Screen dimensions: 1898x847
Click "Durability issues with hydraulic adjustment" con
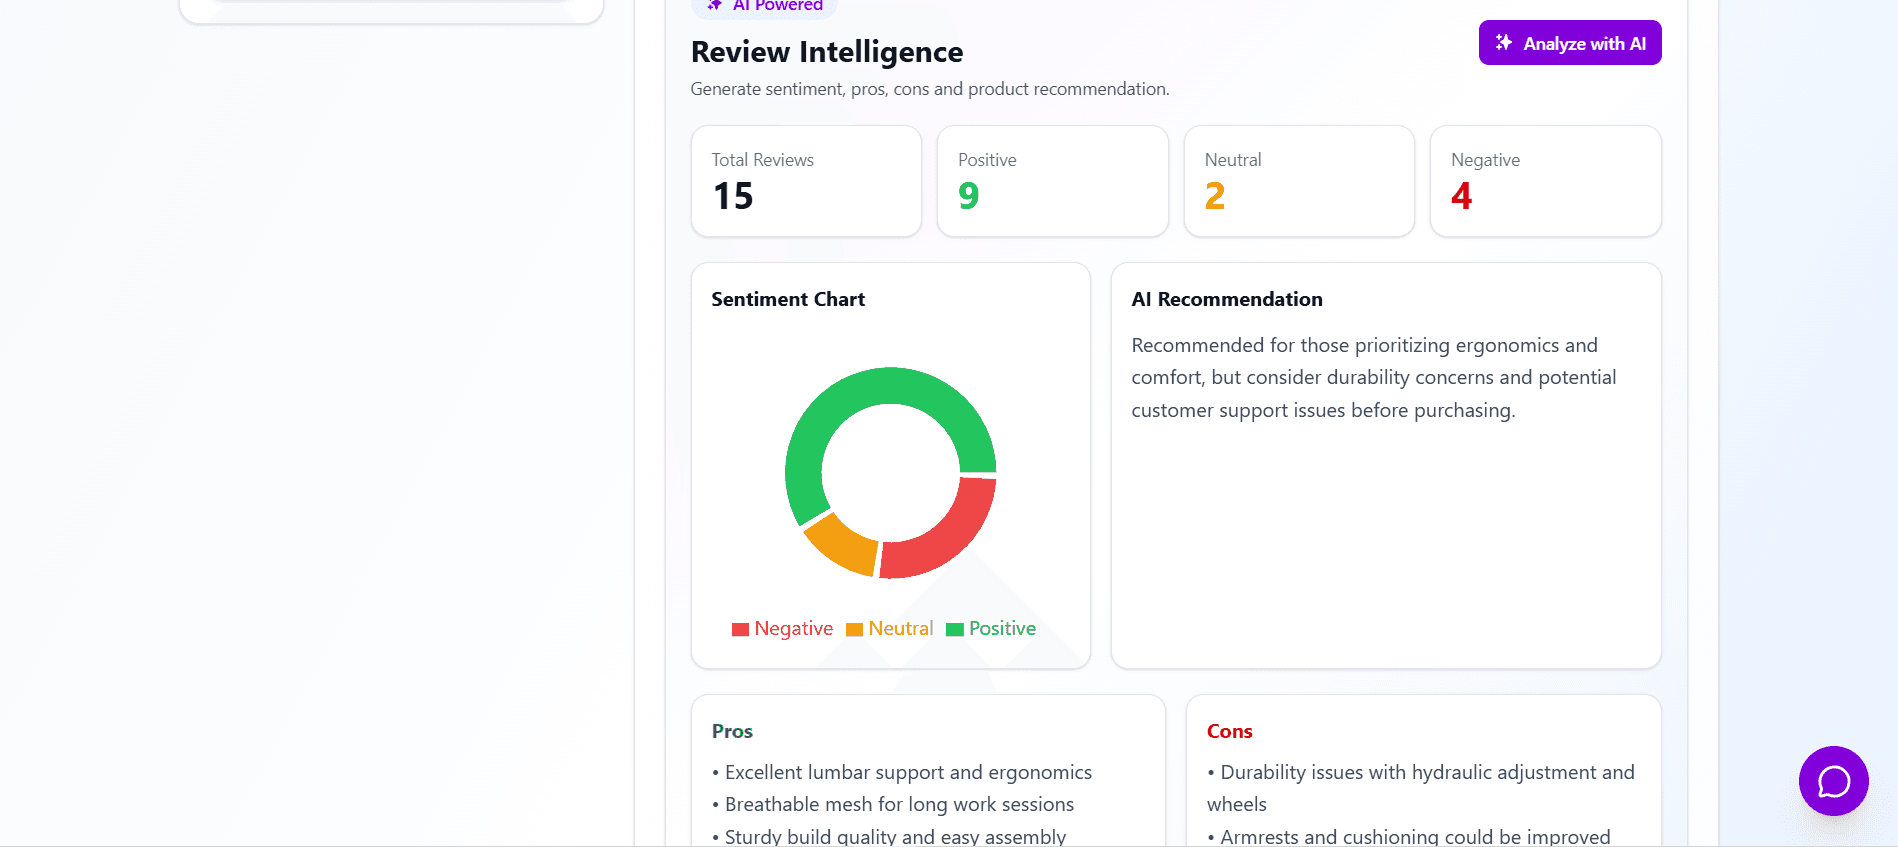coord(1421,788)
